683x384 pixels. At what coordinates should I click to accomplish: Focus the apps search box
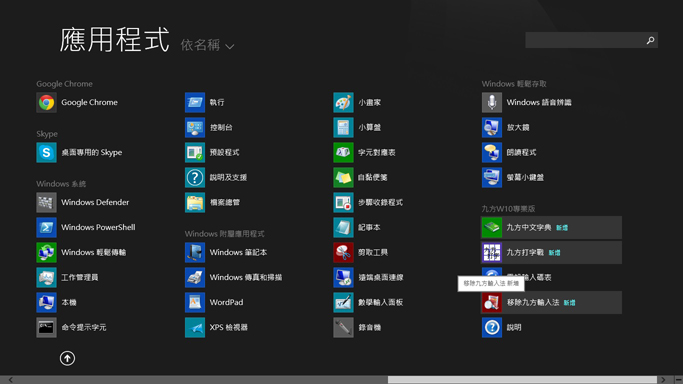click(x=592, y=40)
